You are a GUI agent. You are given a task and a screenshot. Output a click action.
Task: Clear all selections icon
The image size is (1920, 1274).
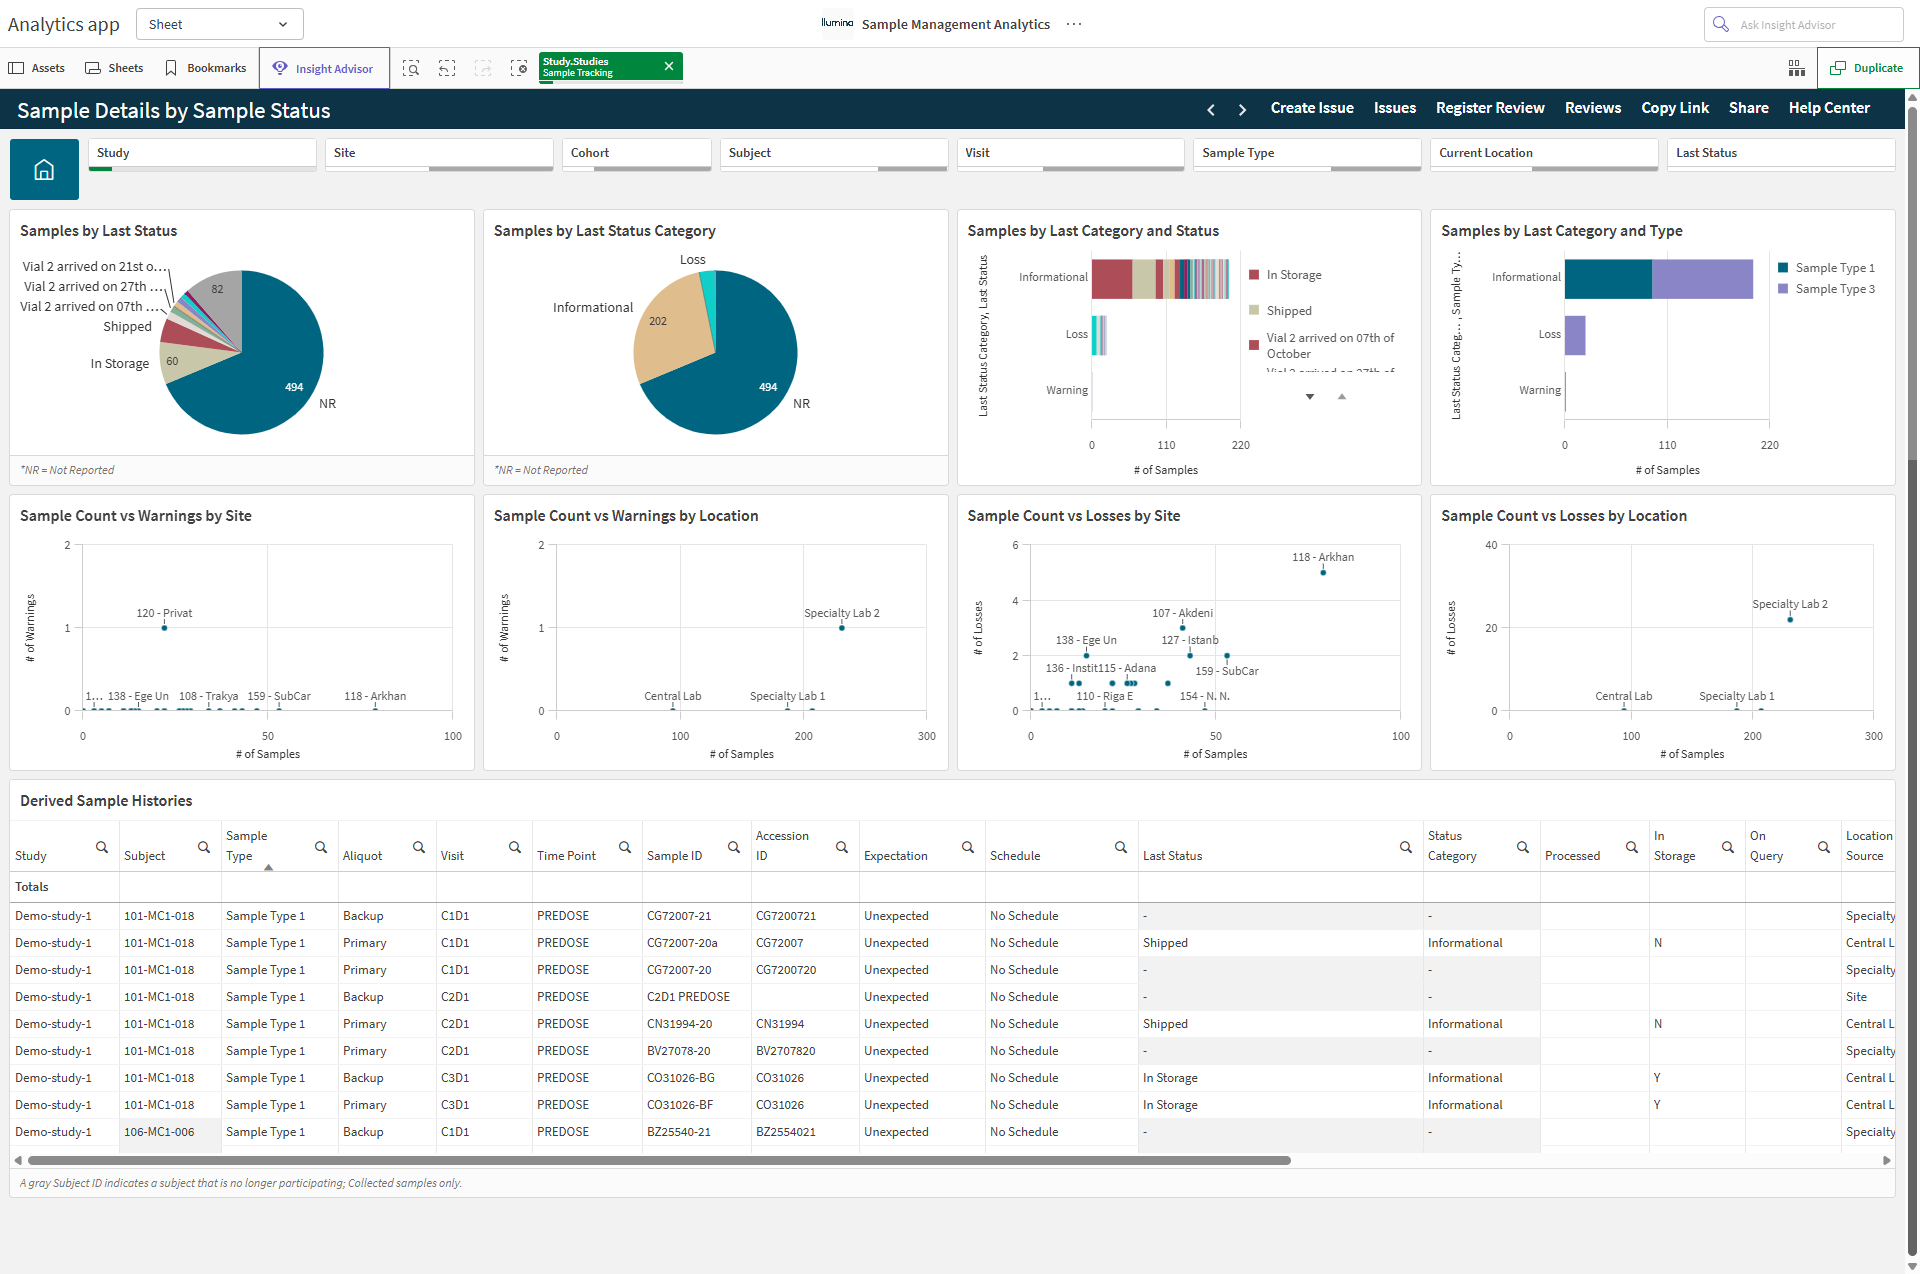point(519,68)
